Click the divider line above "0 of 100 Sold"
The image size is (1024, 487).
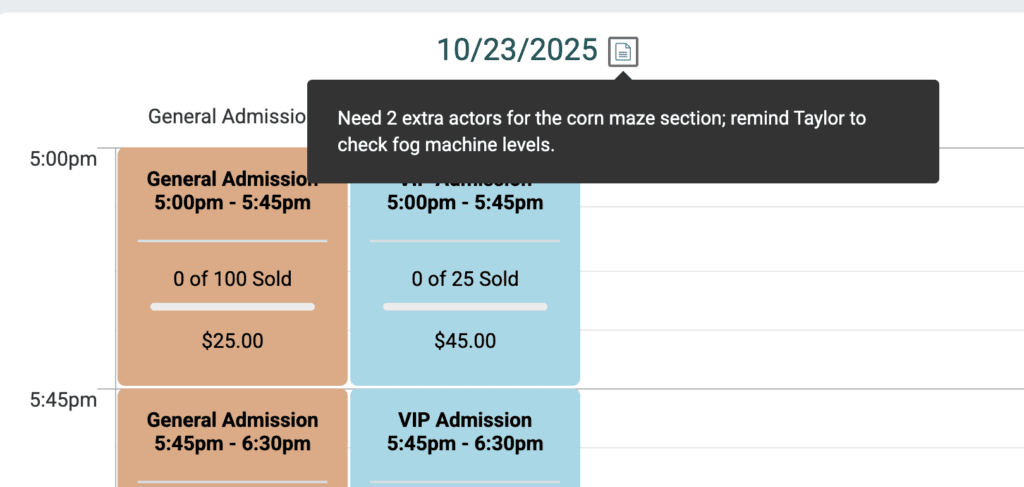pos(232,241)
